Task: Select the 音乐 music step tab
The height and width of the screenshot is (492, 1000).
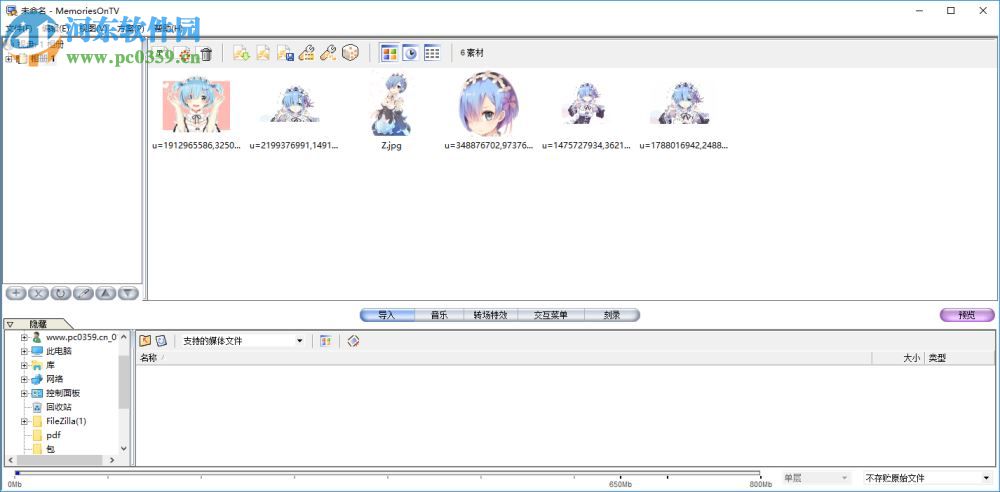Action: click(x=439, y=315)
